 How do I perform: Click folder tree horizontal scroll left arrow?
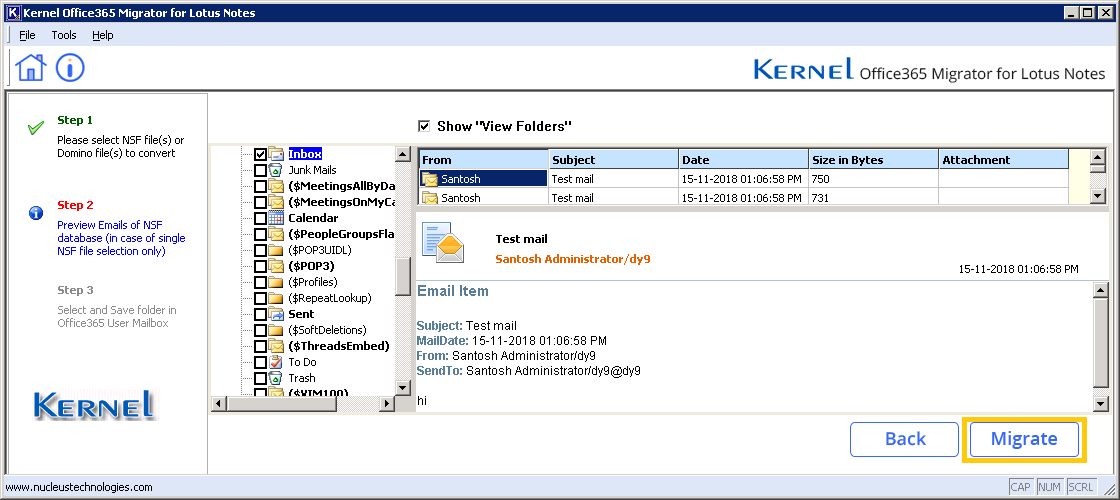coord(219,404)
